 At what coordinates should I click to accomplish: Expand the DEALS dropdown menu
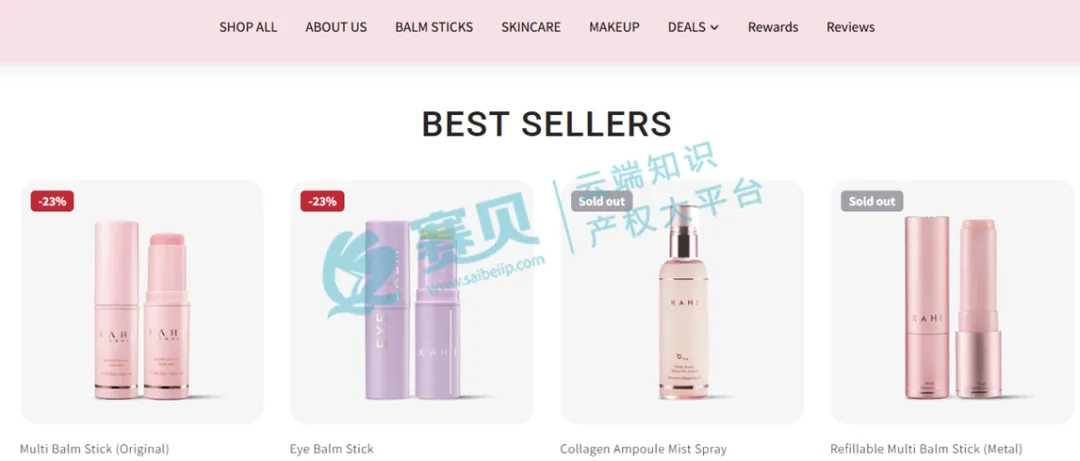point(693,28)
